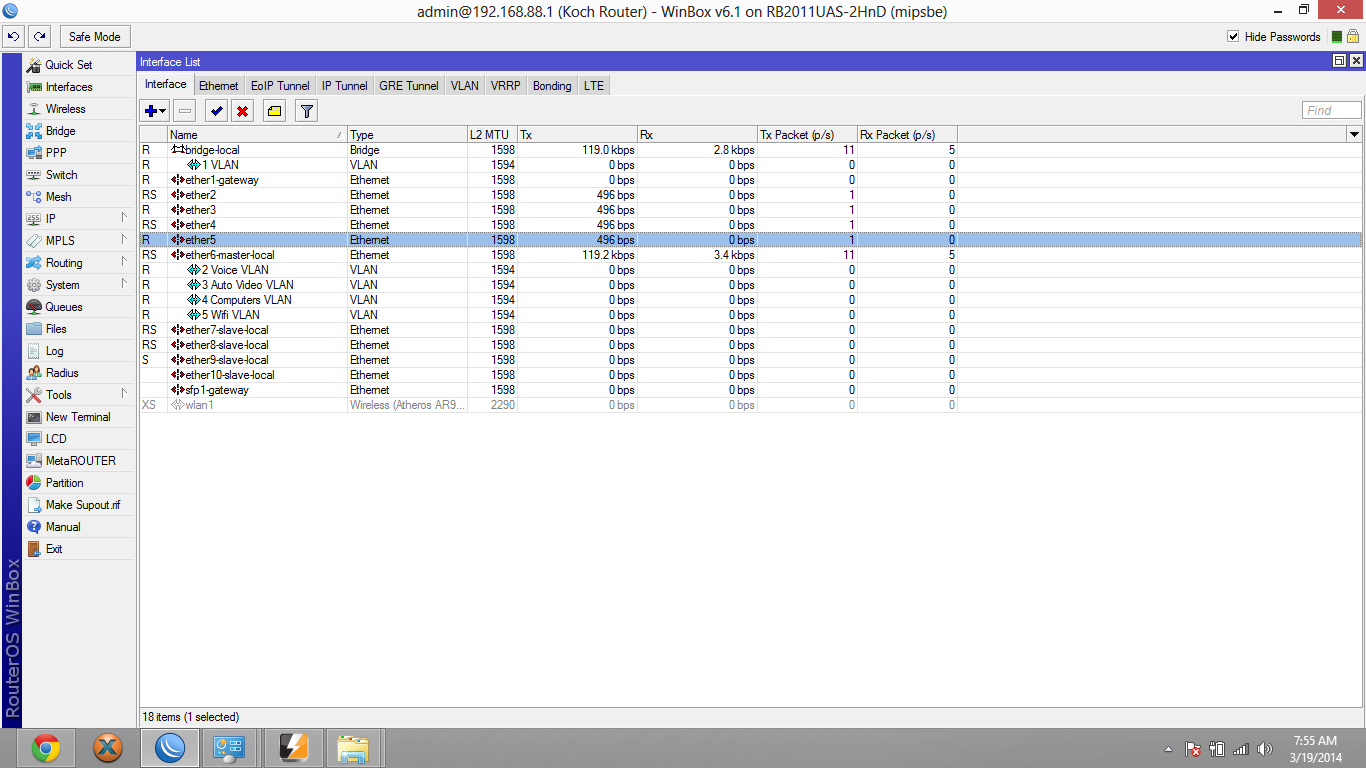
Task: Click the Tx Packet (p/s) column header
Action: tap(807, 135)
